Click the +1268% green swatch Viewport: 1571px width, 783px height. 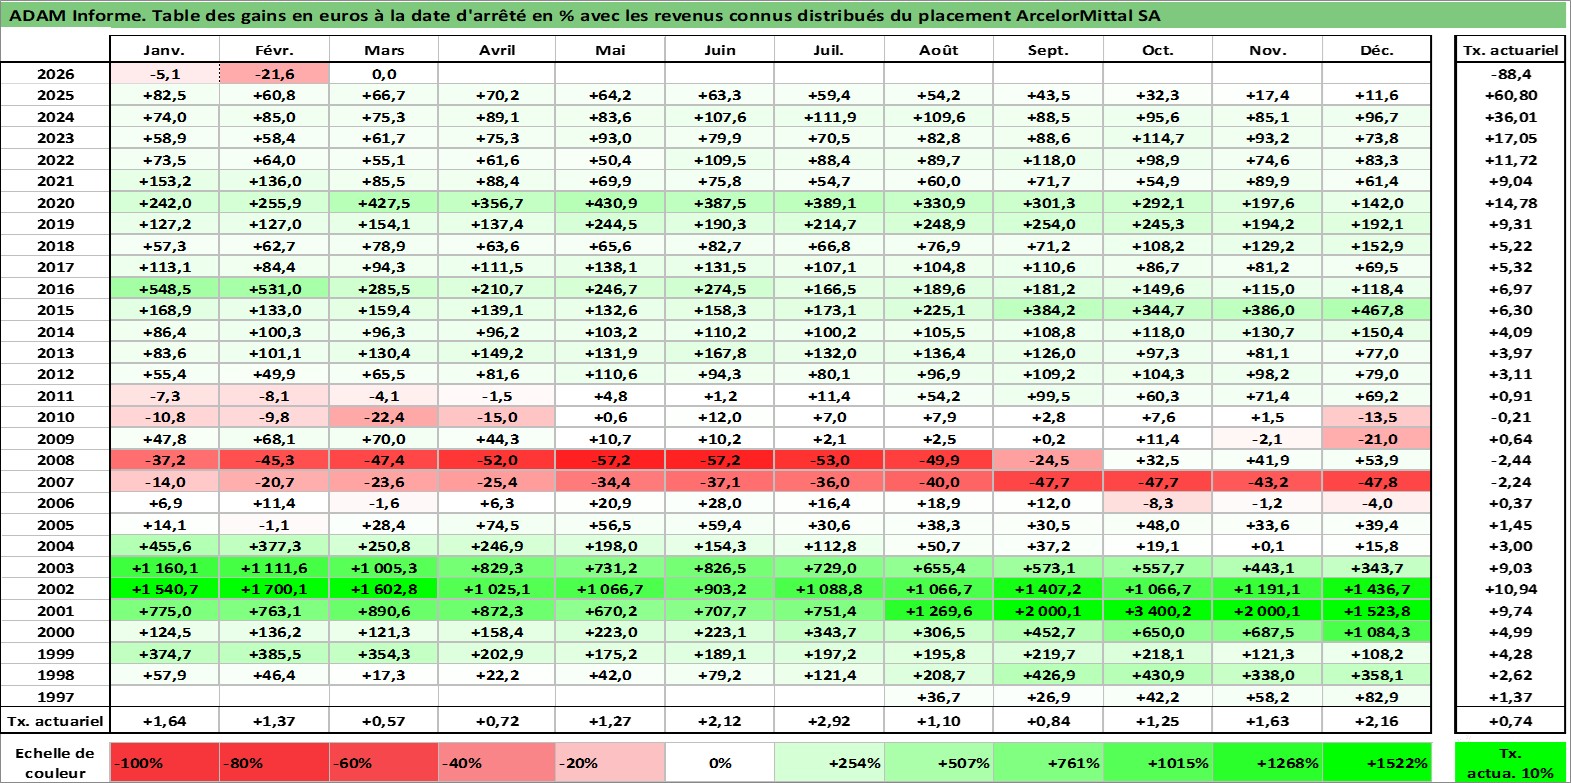click(x=1267, y=762)
